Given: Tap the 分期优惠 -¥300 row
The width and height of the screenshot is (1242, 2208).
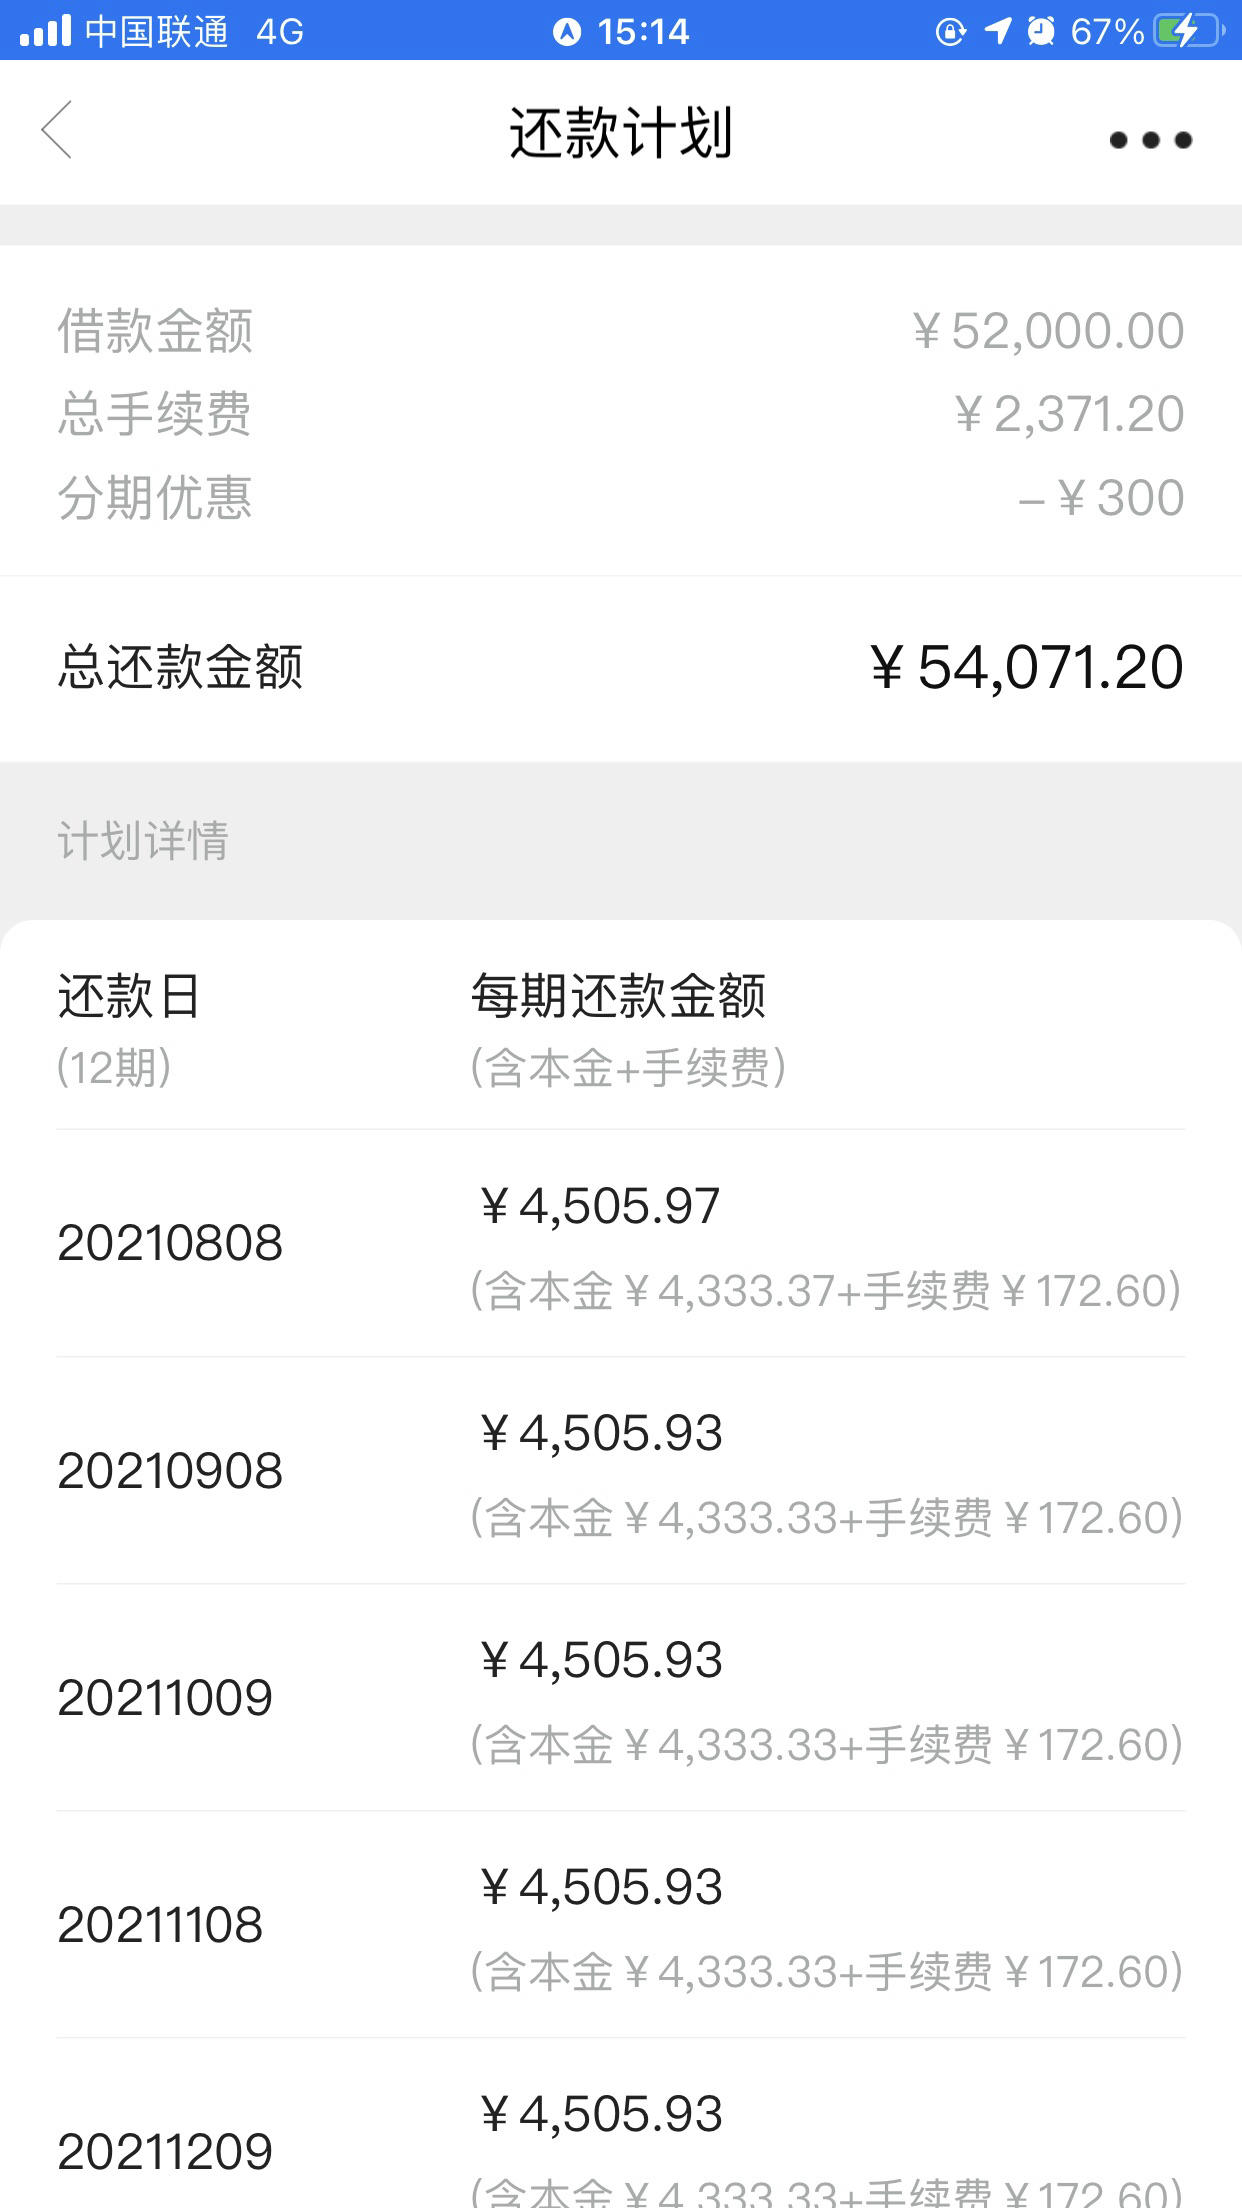Looking at the screenshot, I should pos(621,497).
